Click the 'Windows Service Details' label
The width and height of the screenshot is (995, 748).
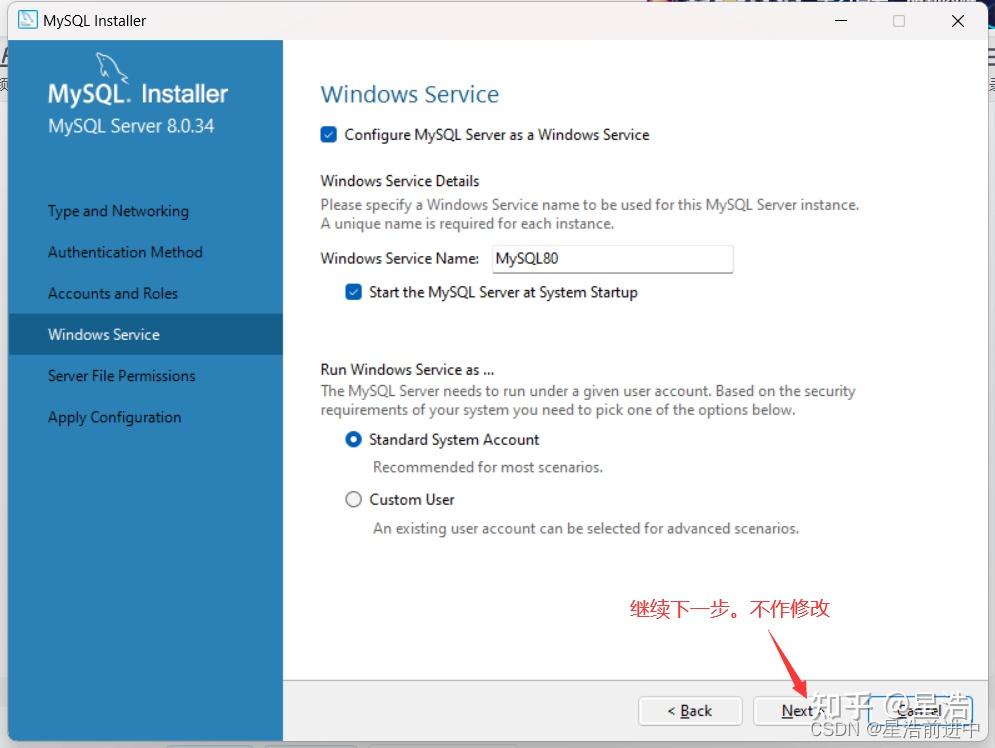tap(400, 181)
